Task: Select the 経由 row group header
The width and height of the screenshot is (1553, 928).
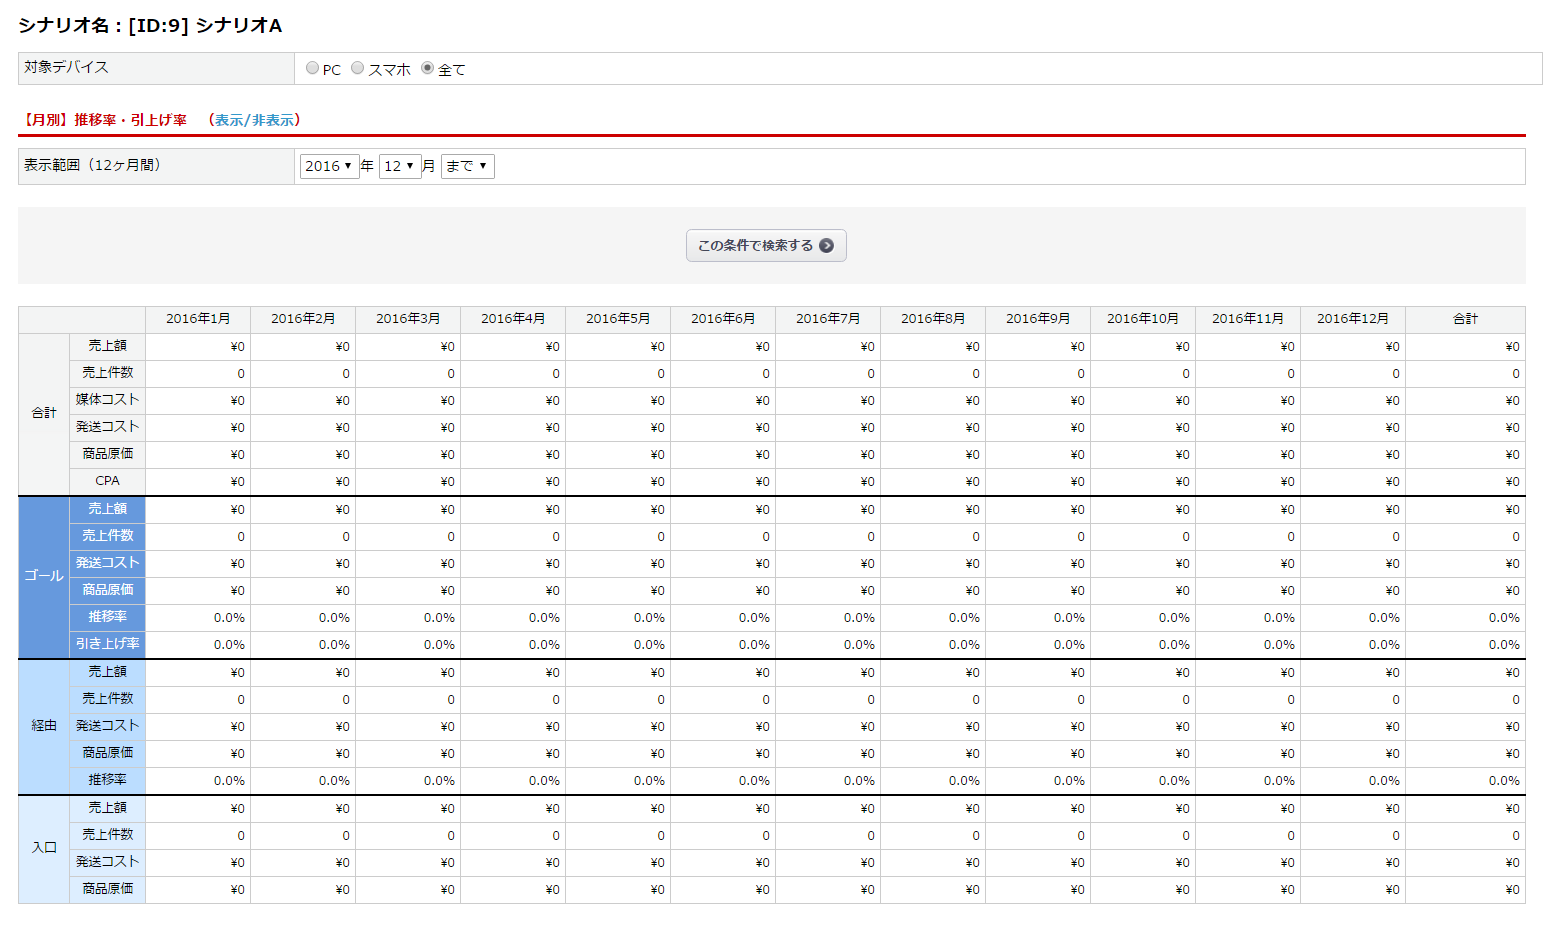Action: [x=44, y=726]
